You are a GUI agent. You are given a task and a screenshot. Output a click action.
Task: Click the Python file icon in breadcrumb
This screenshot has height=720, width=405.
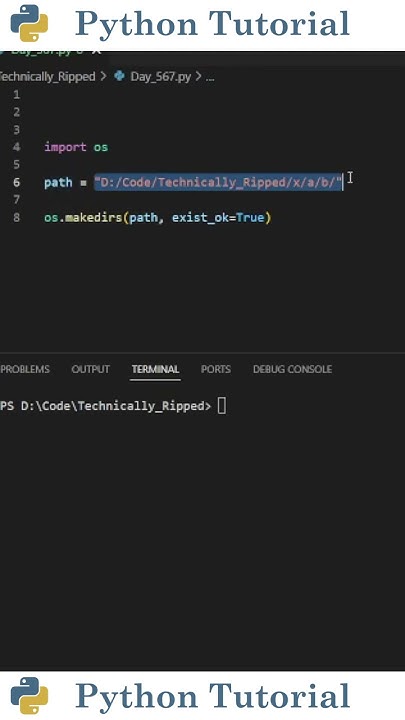(120, 76)
